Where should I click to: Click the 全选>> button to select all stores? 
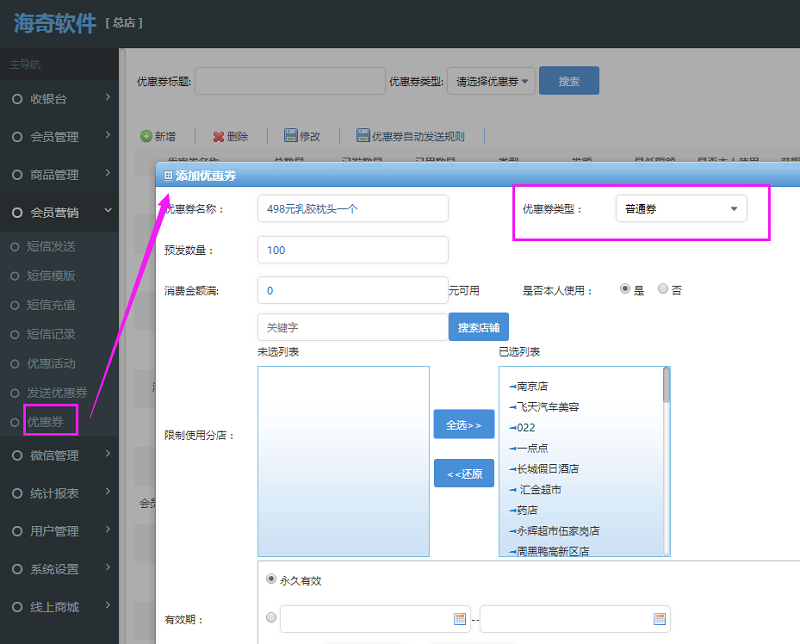point(464,423)
